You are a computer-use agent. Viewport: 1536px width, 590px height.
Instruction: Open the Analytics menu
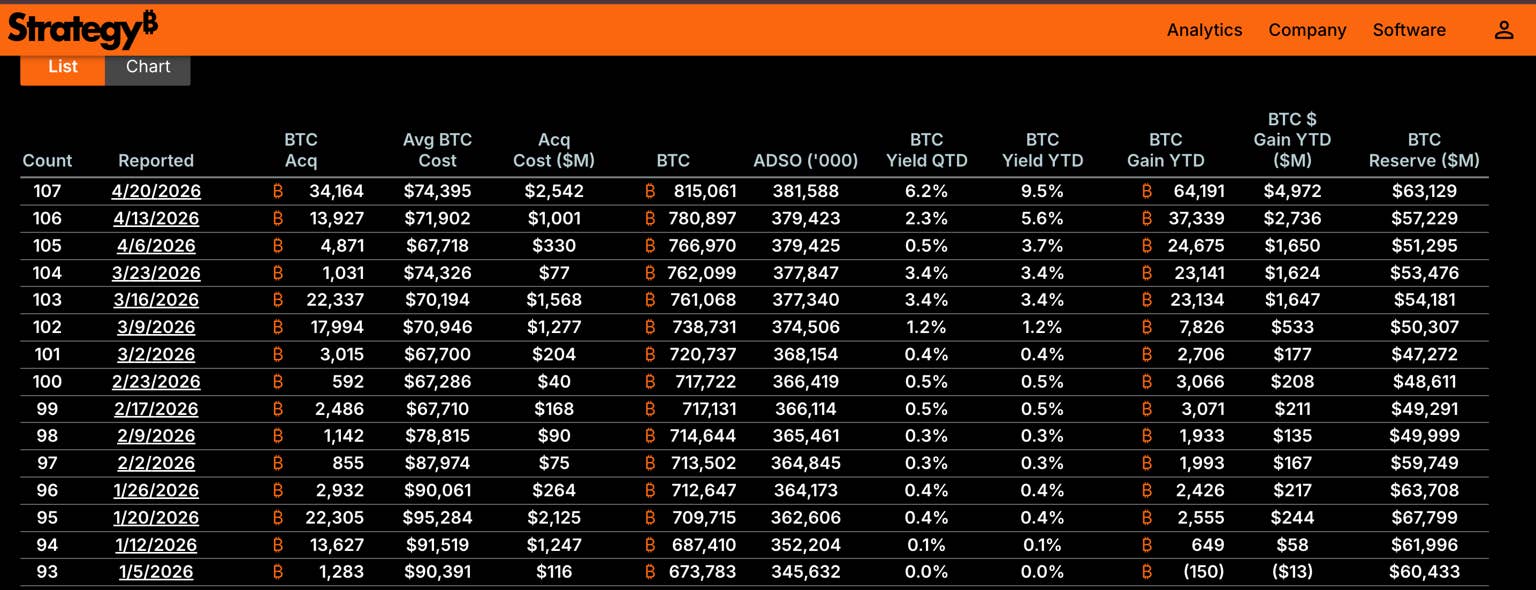click(x=1204, y=30)
